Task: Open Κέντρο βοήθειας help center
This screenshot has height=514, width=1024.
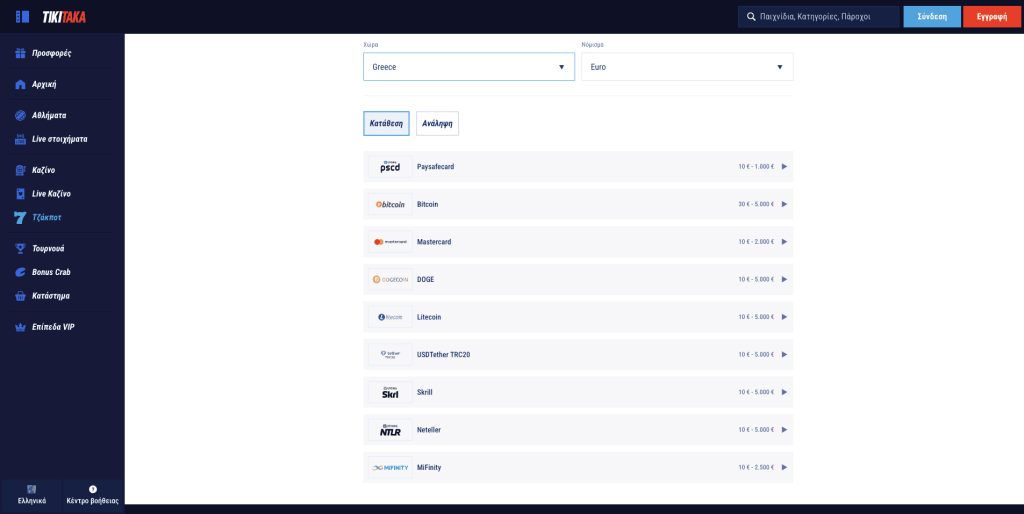Action: [x=92, y=495]
